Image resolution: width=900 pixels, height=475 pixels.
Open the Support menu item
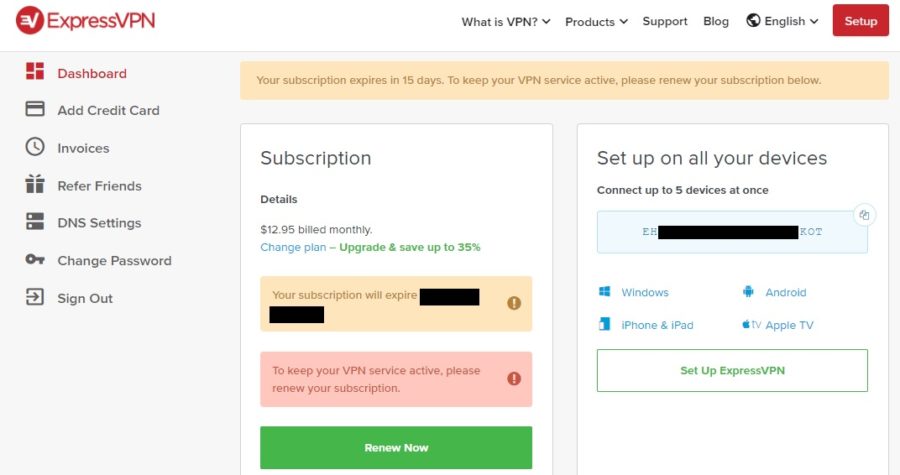coord(665,21)
